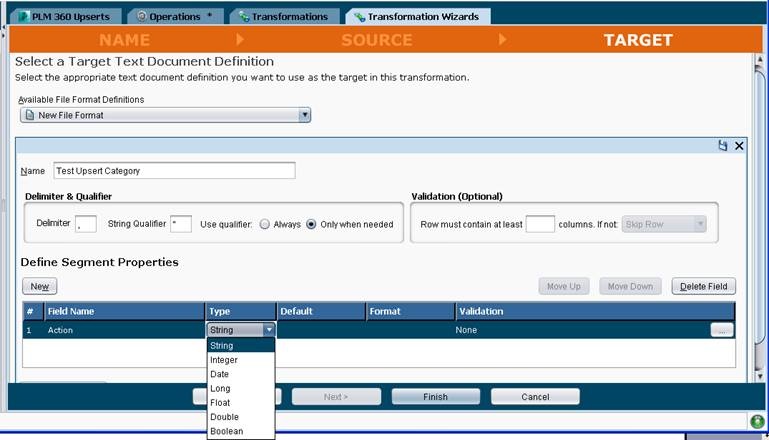
Task: Click the New field button
Action: click(39, 287)
